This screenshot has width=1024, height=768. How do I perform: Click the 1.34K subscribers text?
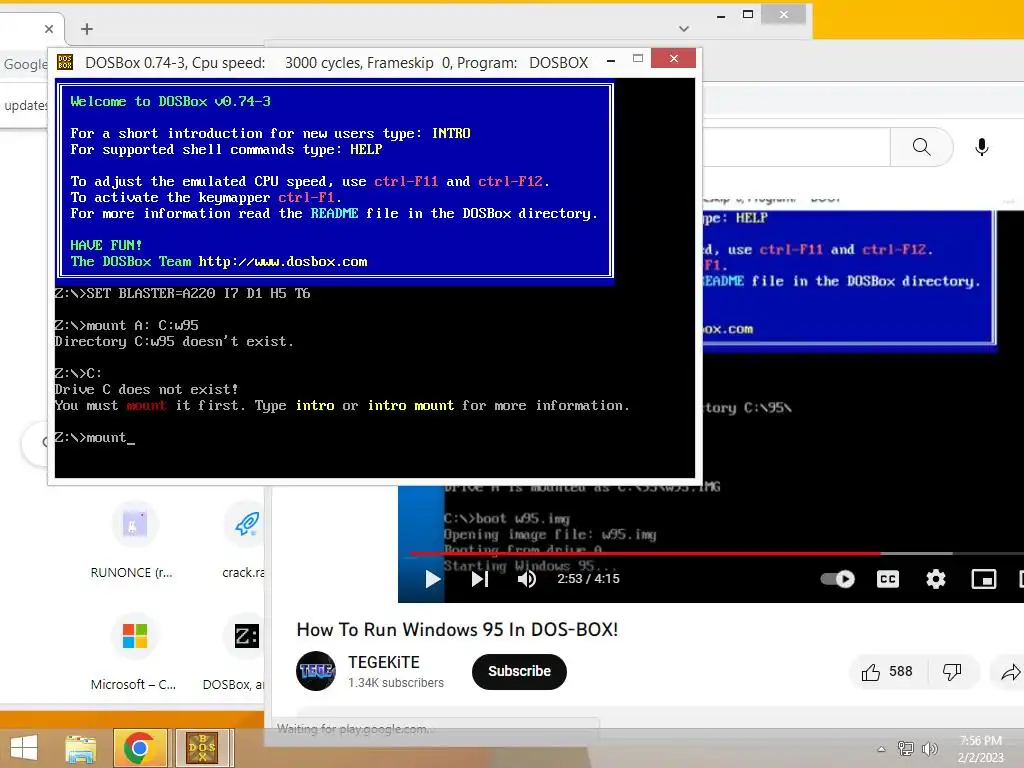[x=396, y=682]
